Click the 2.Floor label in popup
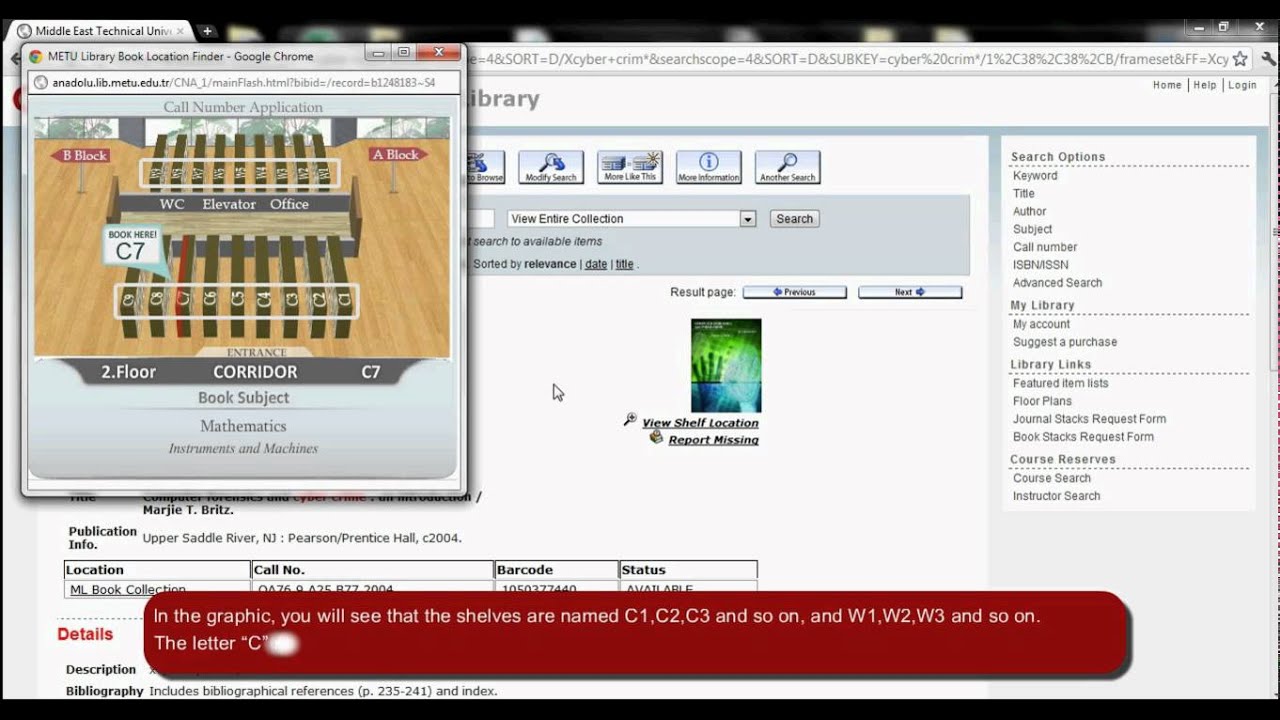 [x=128, y=372]
